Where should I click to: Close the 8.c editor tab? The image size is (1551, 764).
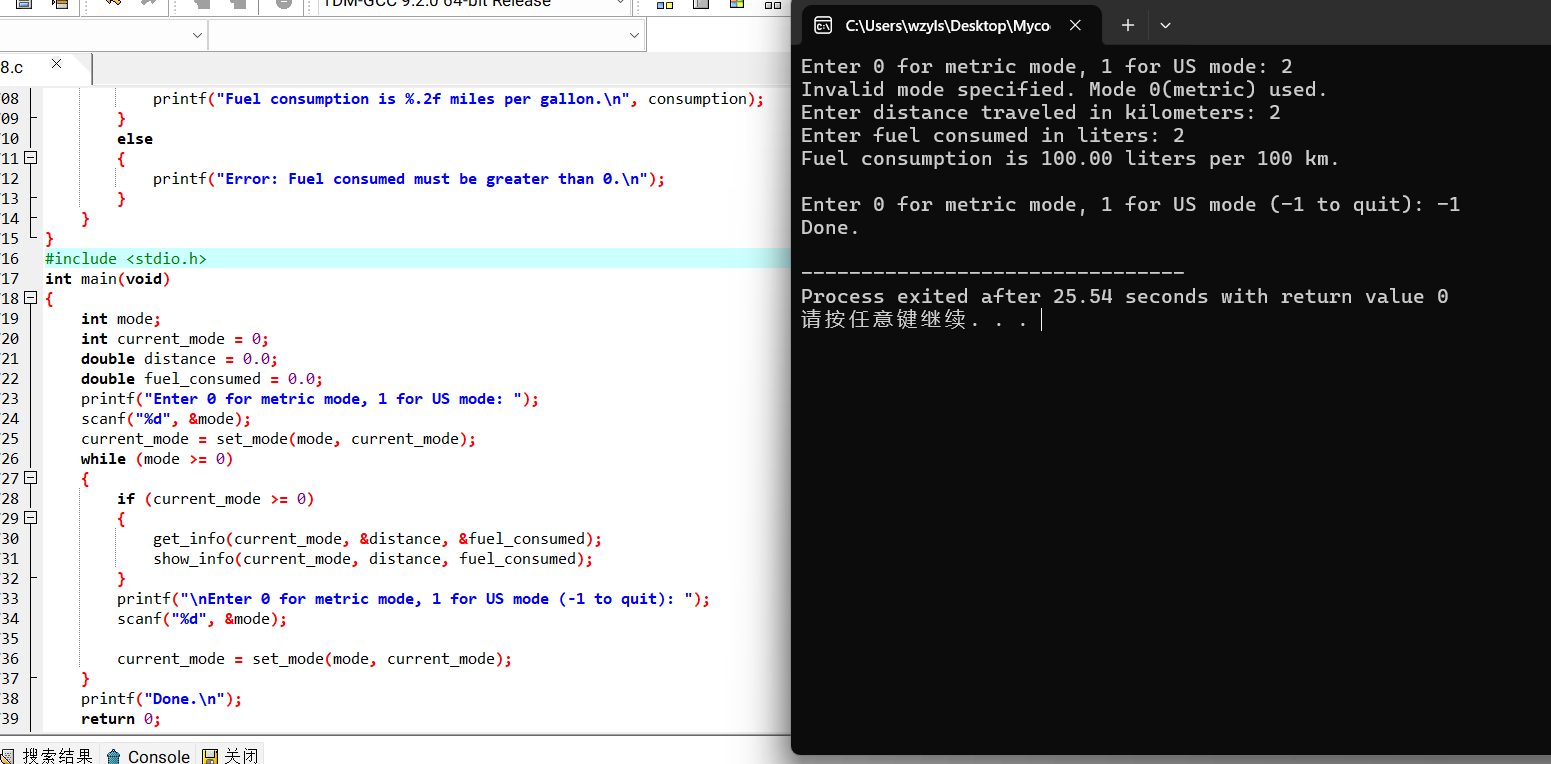56,64
